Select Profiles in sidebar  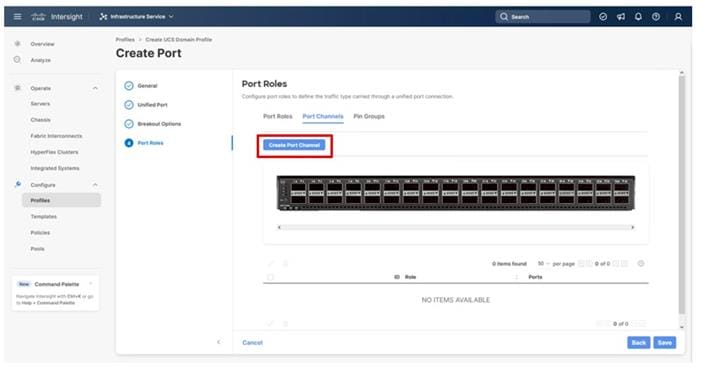pos(61,201)
